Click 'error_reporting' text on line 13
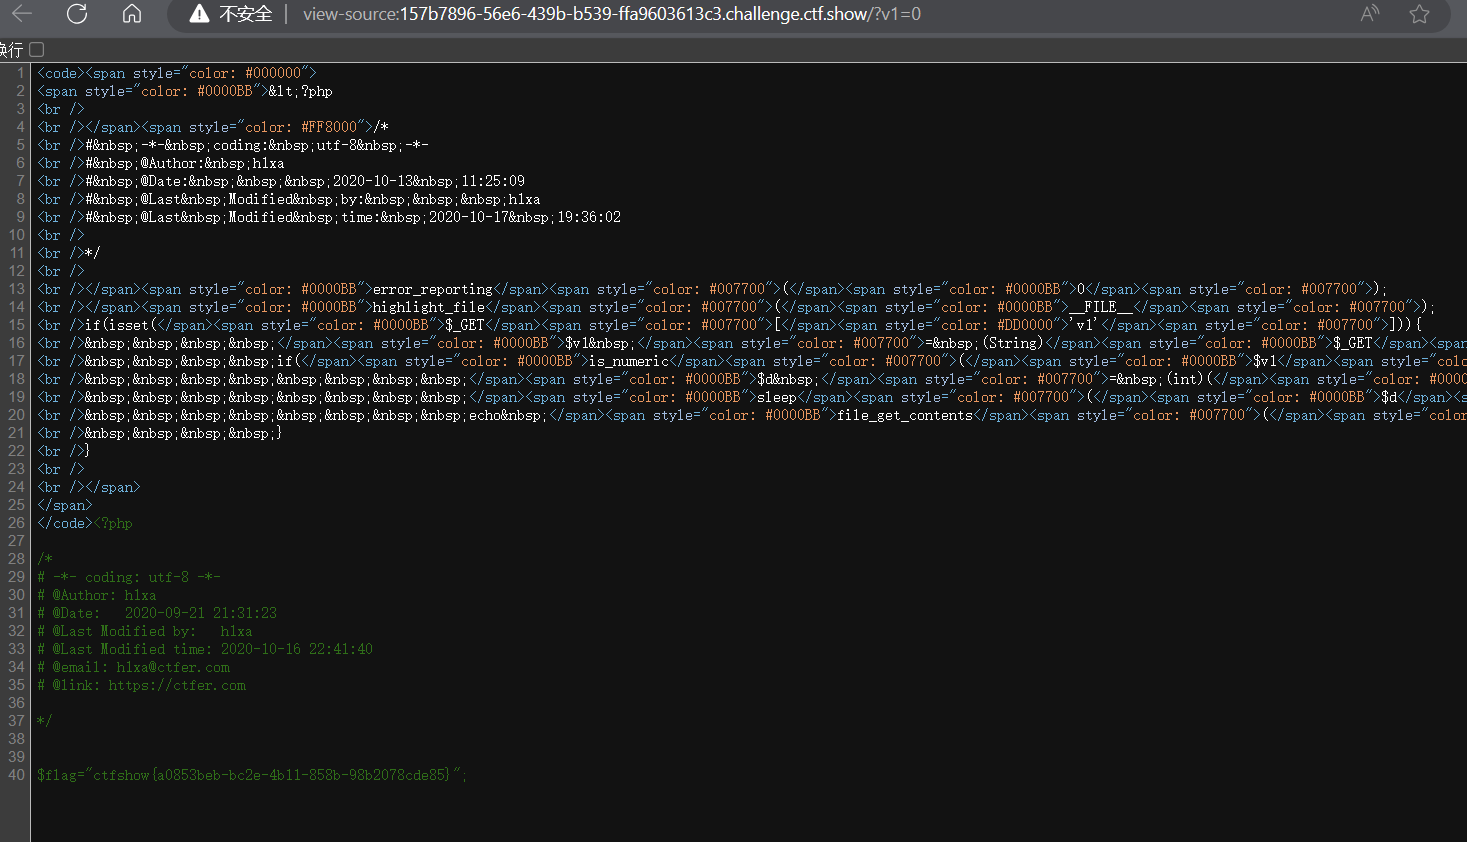Image resolution: width=1467 pixels, height=842 pixels. point(433,289)
